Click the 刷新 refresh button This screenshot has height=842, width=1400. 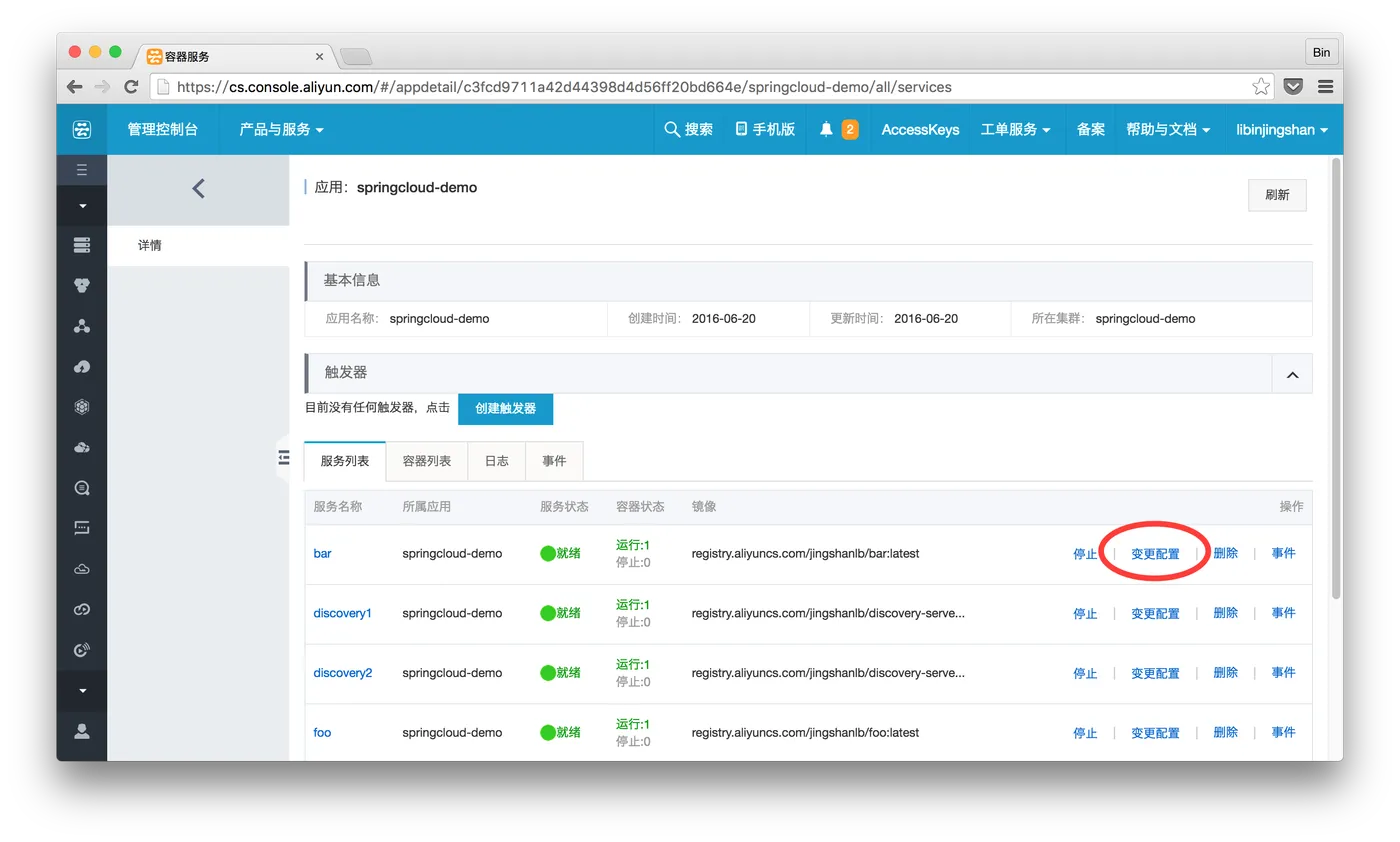point(1277,195)
